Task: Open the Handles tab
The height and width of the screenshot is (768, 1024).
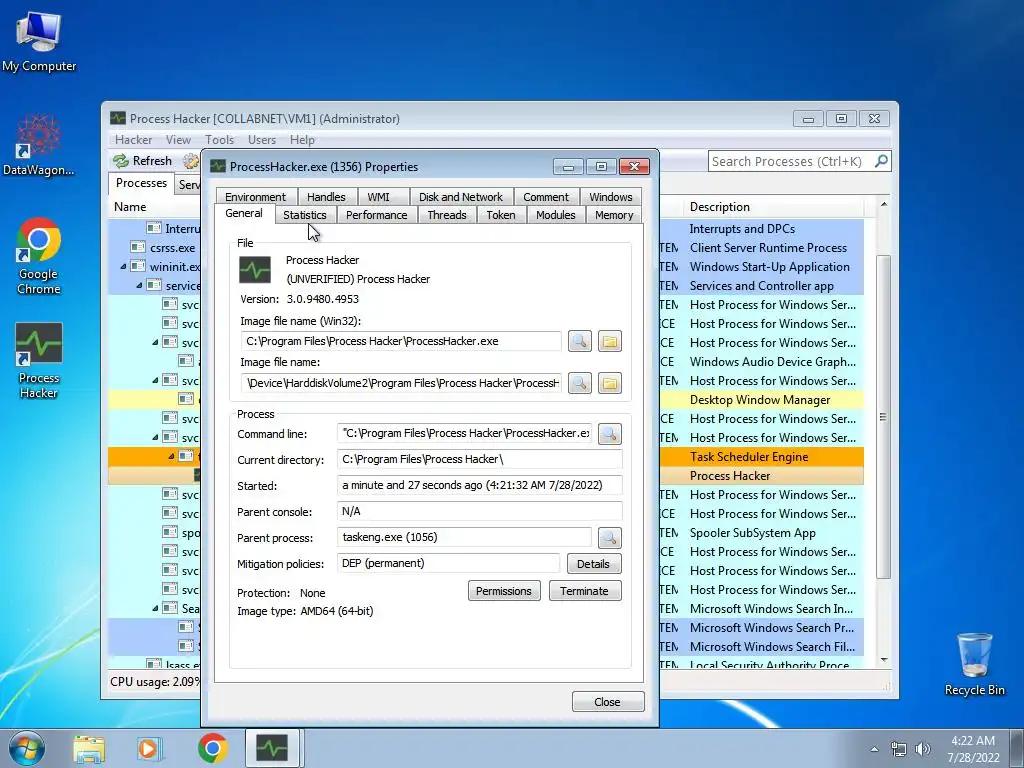Action: tap(326, 197)
